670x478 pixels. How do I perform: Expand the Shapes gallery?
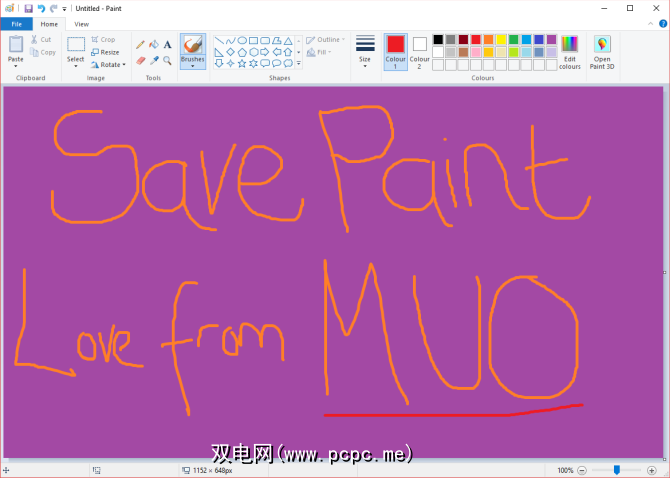coord(299,64)
